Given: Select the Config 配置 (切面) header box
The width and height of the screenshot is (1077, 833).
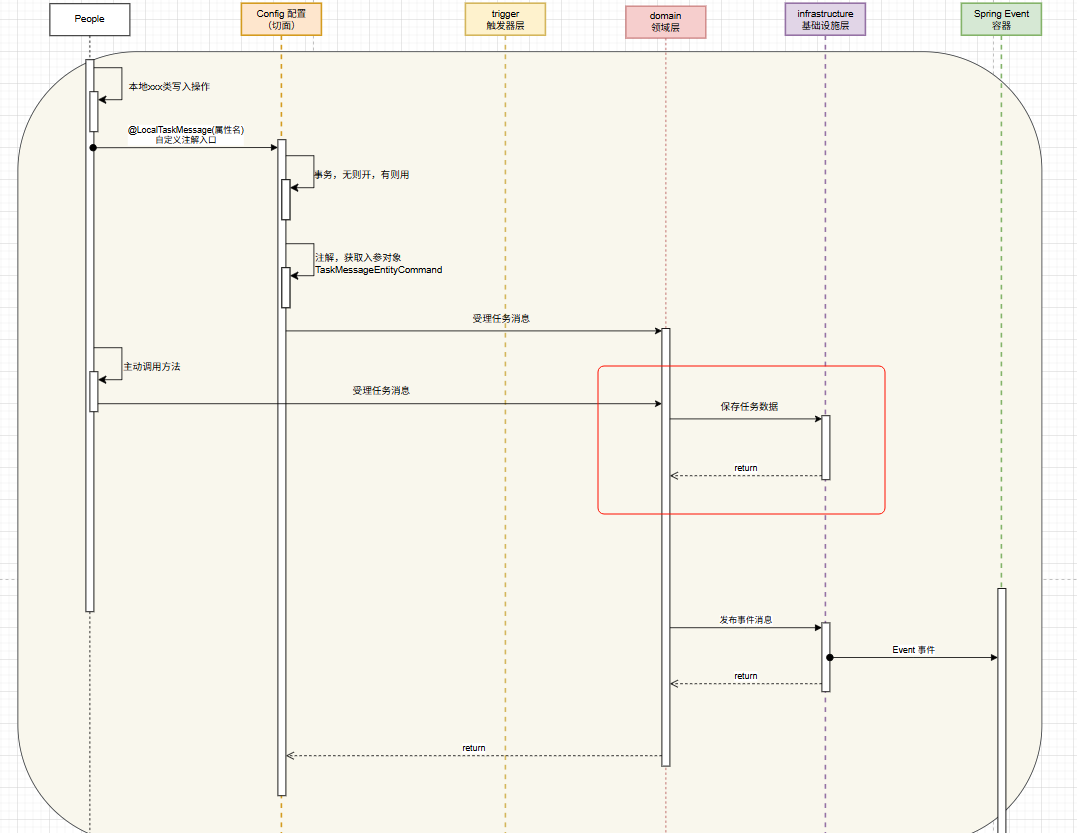Looking at the screenshot, I should pos(281,19).
